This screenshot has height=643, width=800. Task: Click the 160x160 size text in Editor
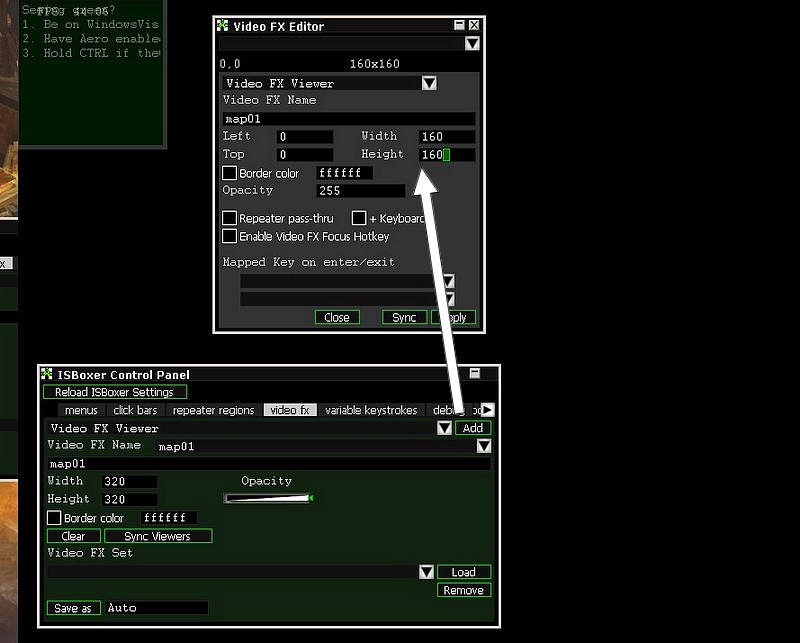coord(374,64)
